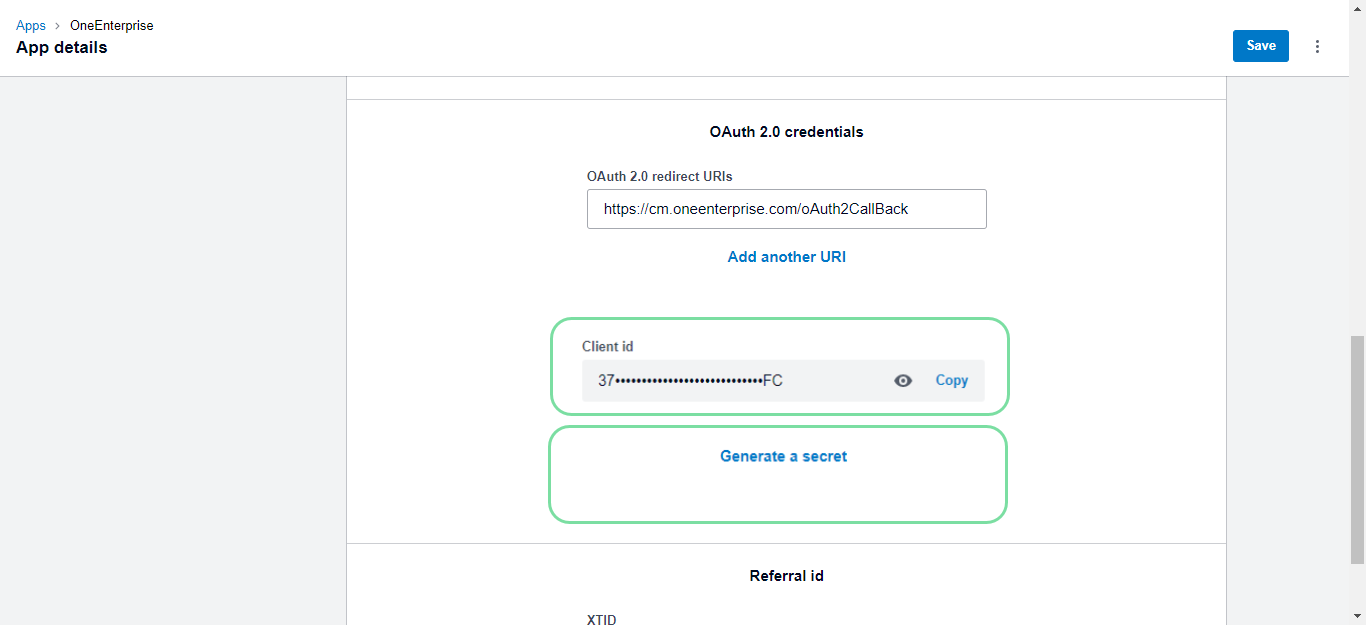
Task: Click the OAuth 2.0 credentials heading
Action: pyautogui.click(x=786, y=132)
